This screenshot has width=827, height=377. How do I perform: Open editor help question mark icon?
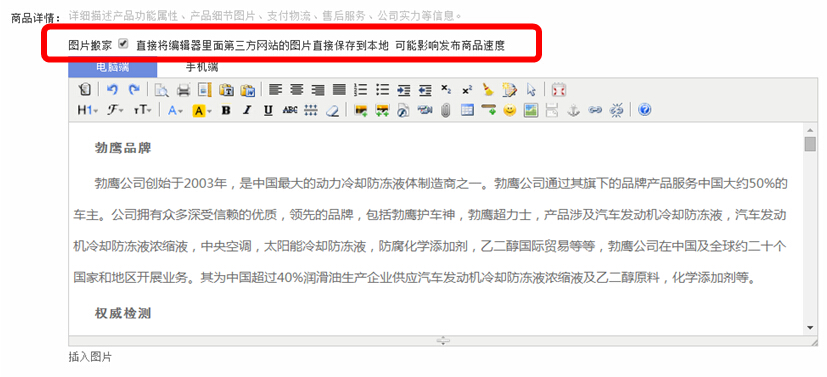644,110
